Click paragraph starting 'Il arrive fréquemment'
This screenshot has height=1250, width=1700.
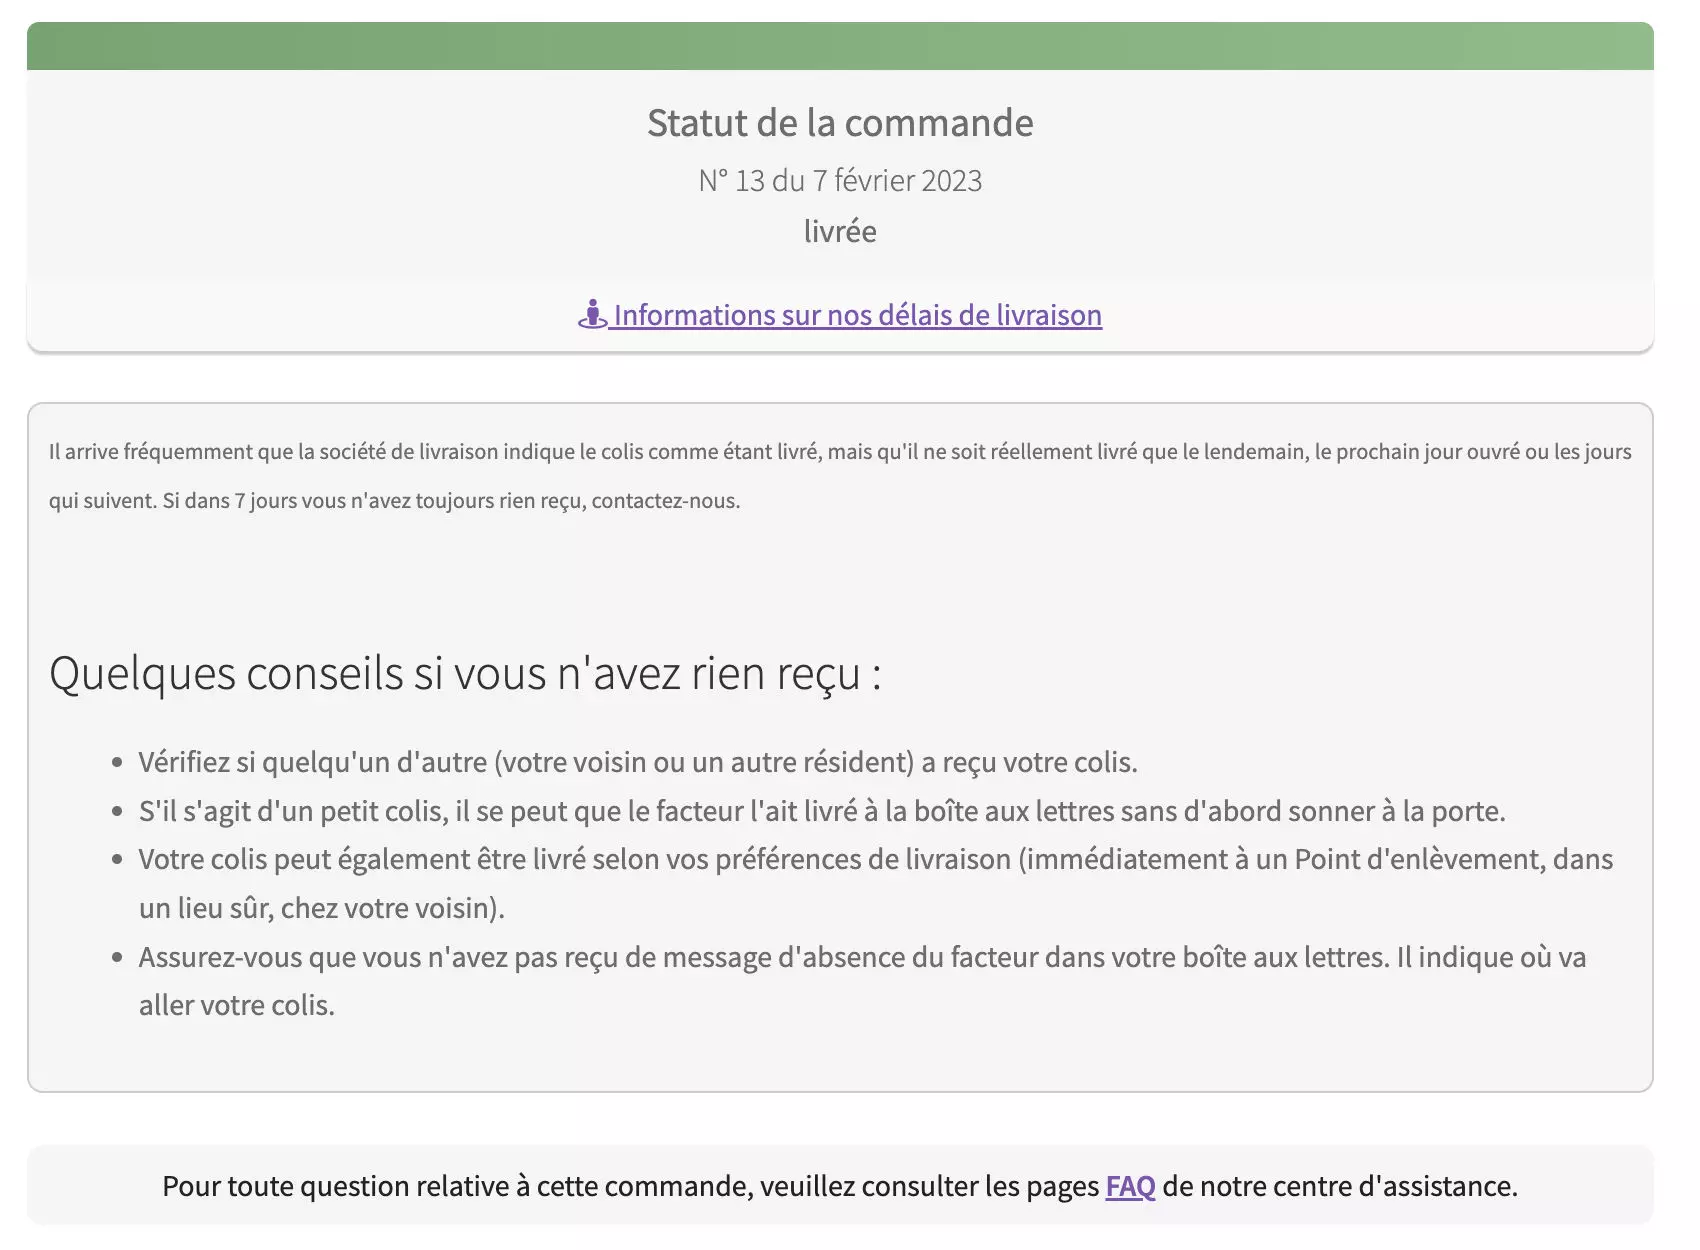(x=840, y=476)
